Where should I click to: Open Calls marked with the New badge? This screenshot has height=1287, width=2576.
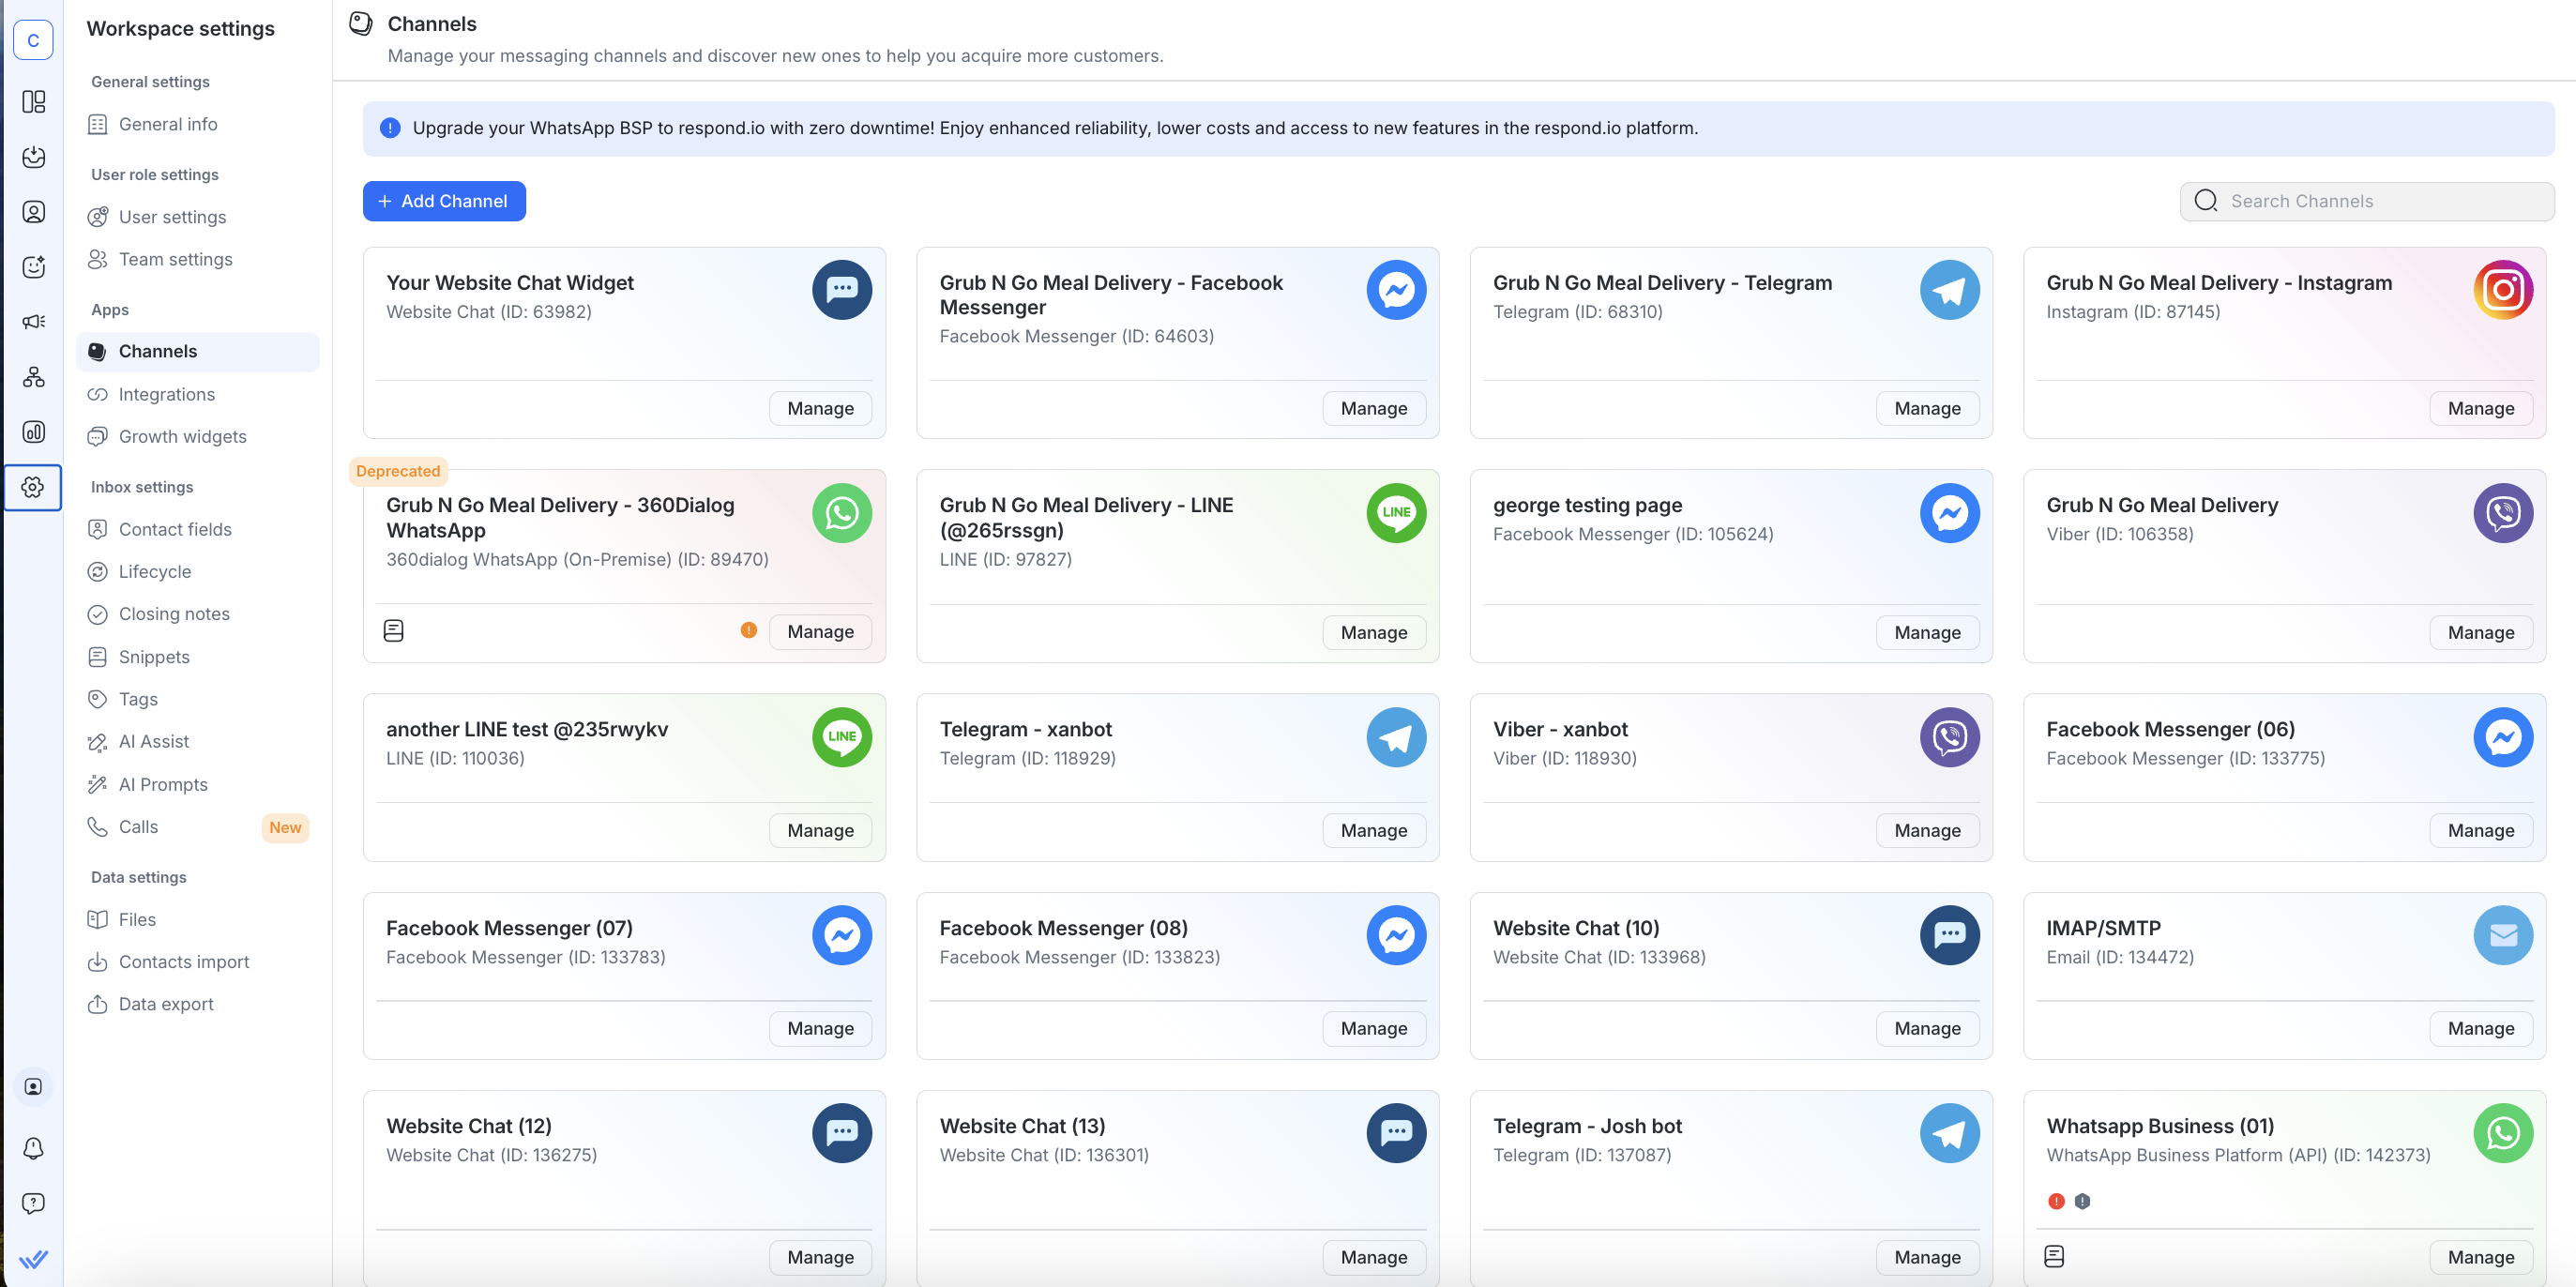[x=138, y=827]
